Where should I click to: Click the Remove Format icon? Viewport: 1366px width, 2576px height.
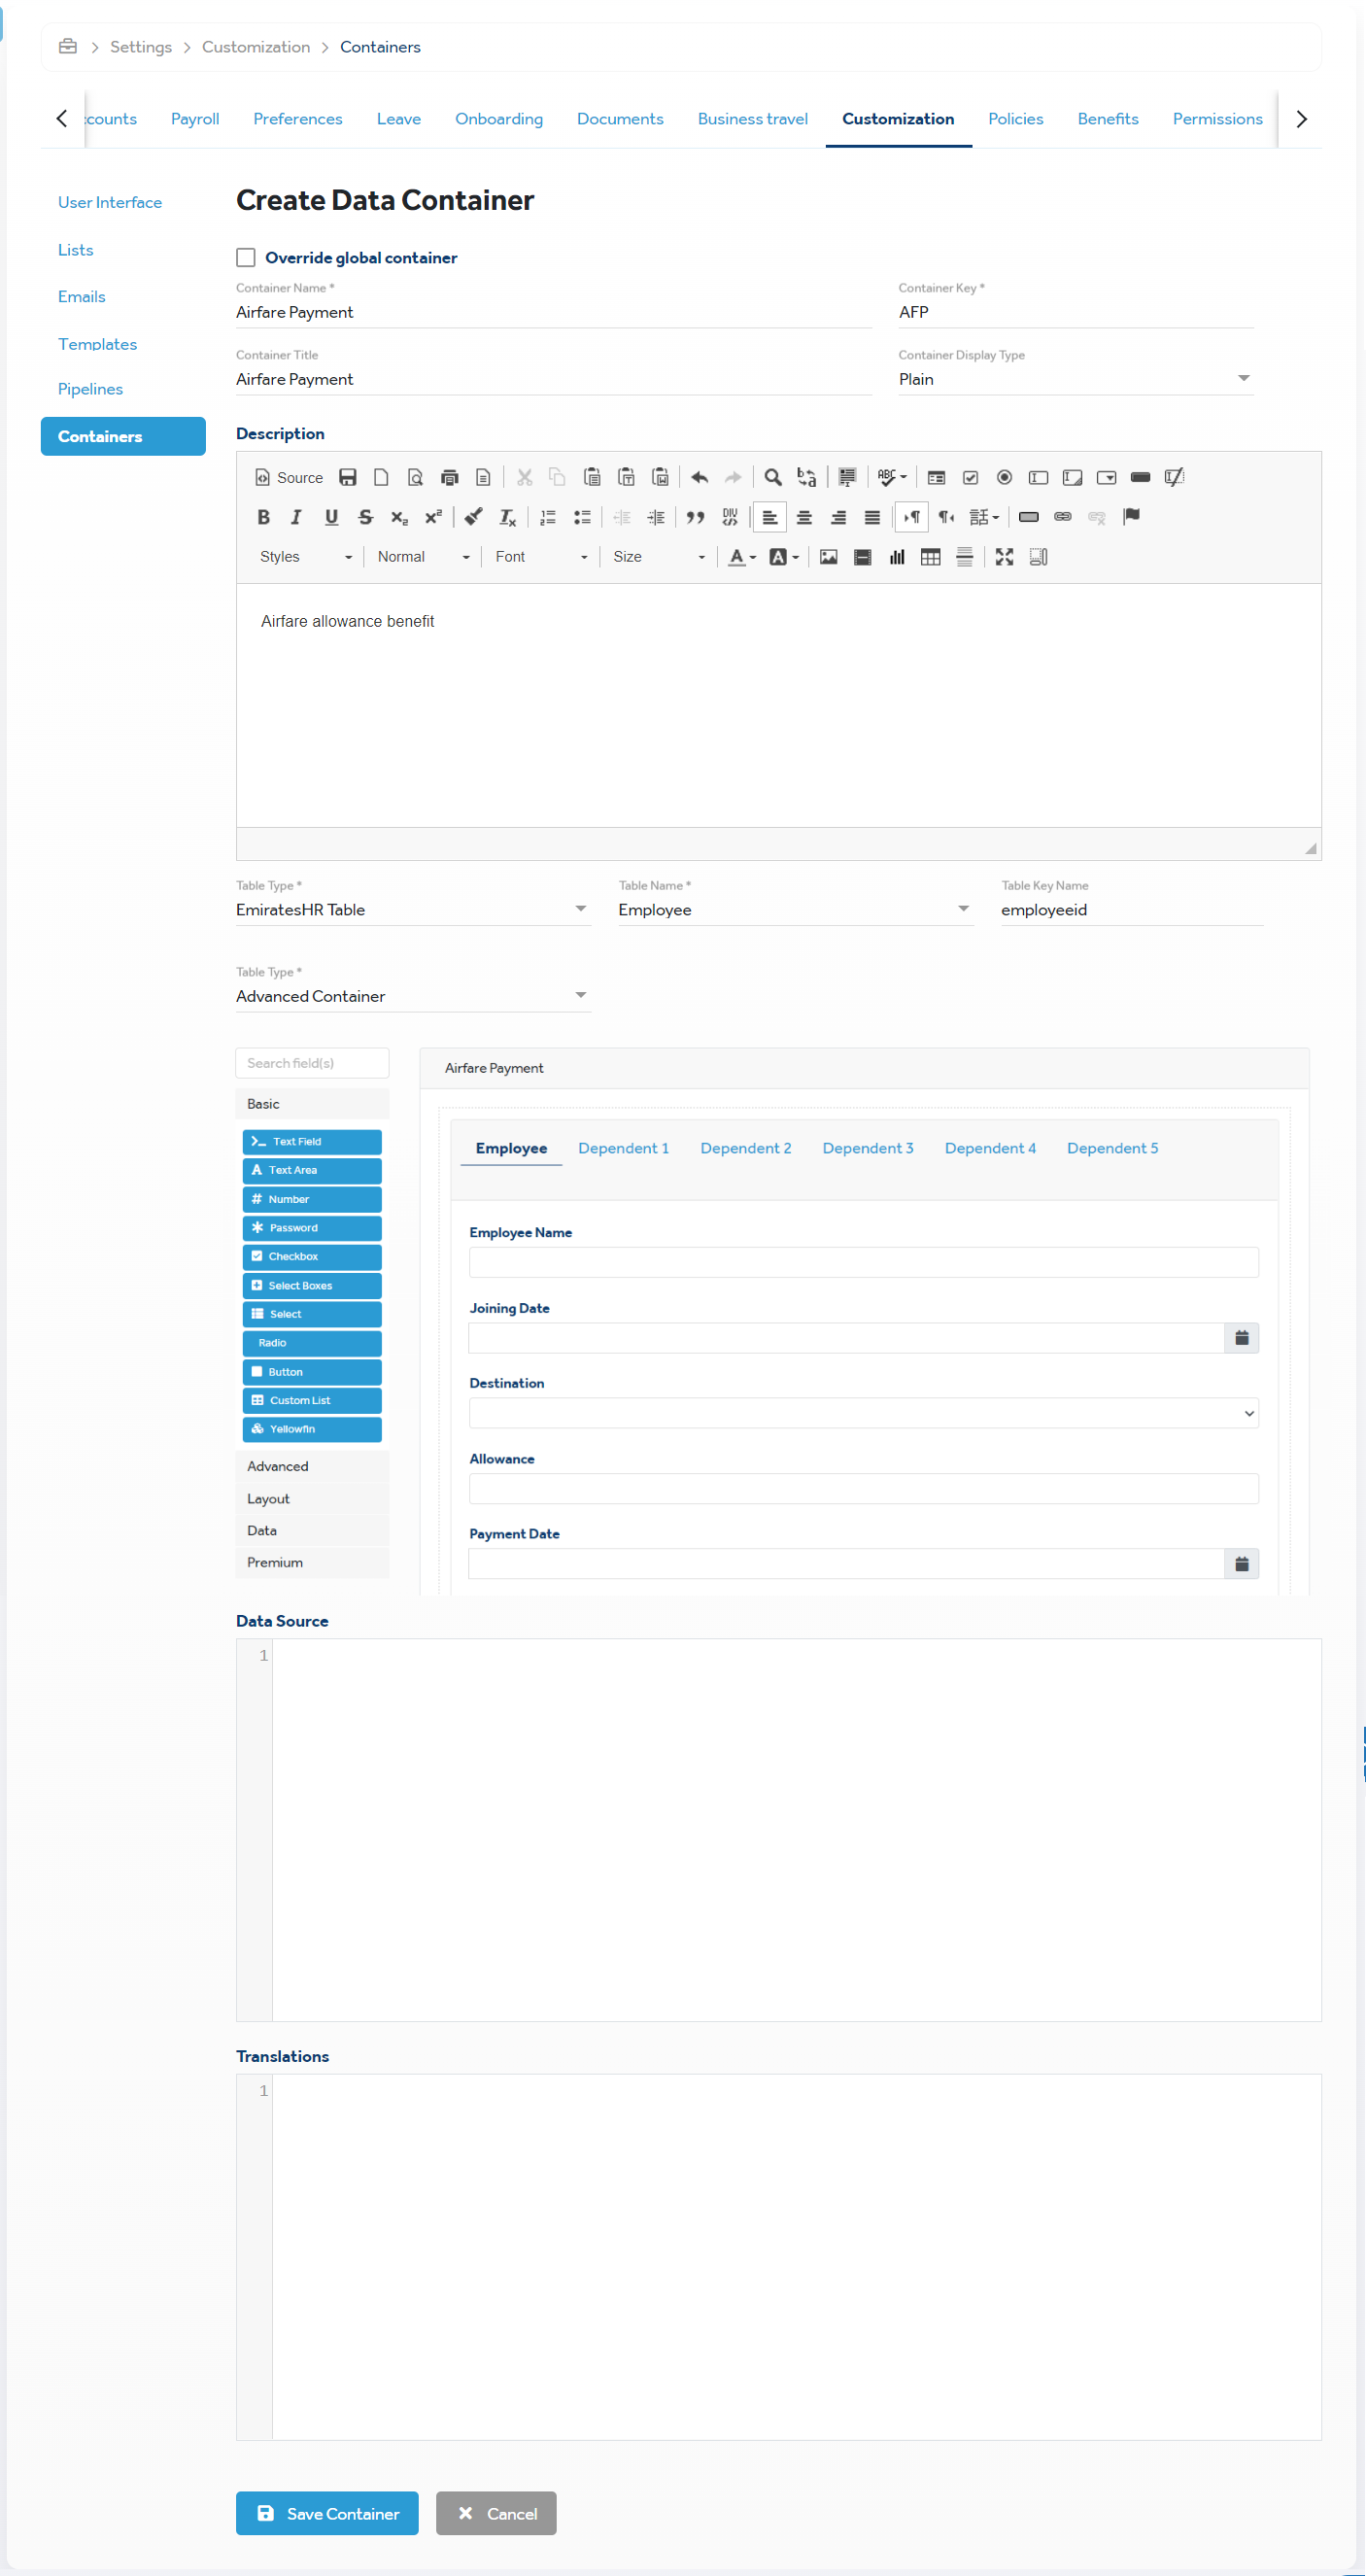coord(508,517)
